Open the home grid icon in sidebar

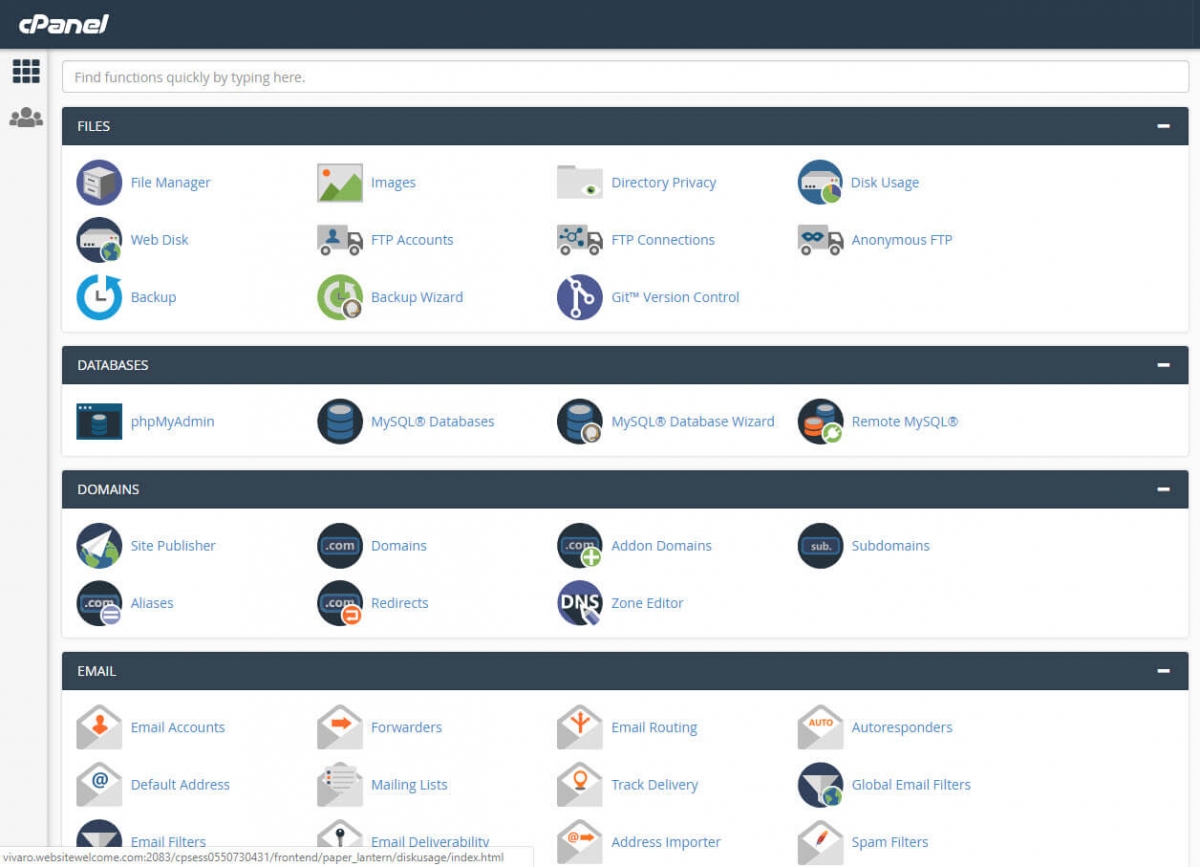click(26, 71)
